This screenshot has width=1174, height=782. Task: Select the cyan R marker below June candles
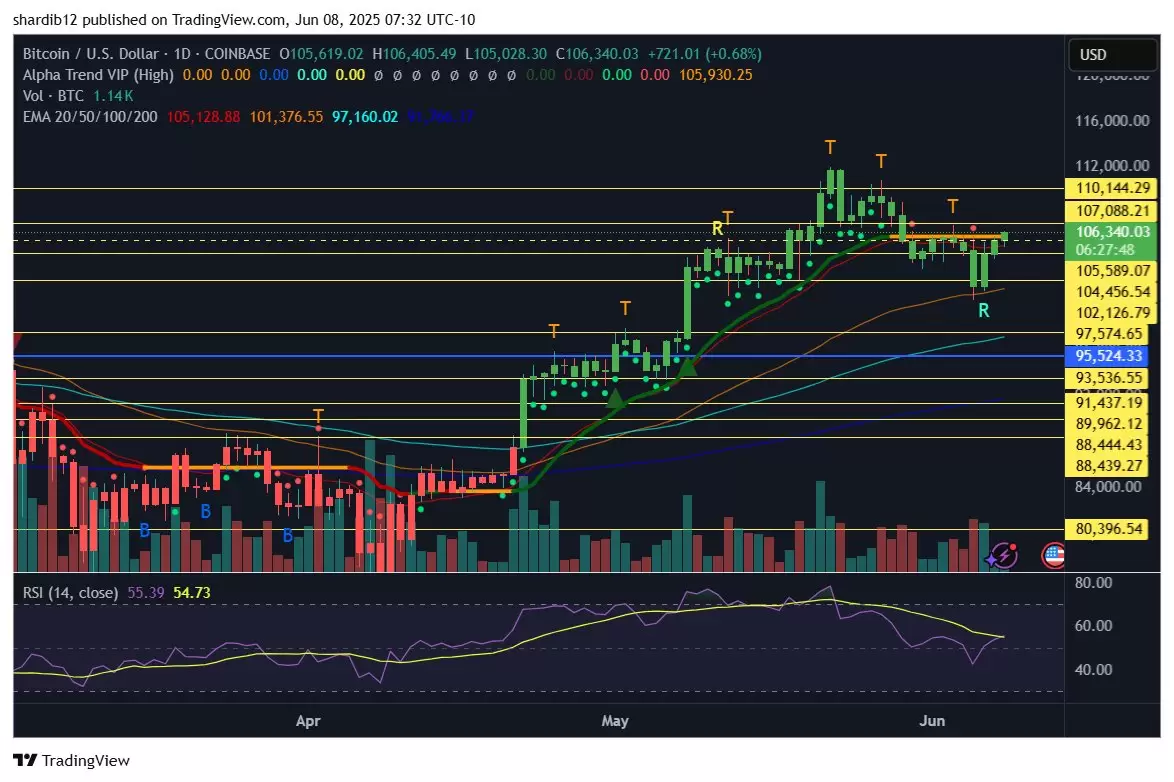click(984, 310)
